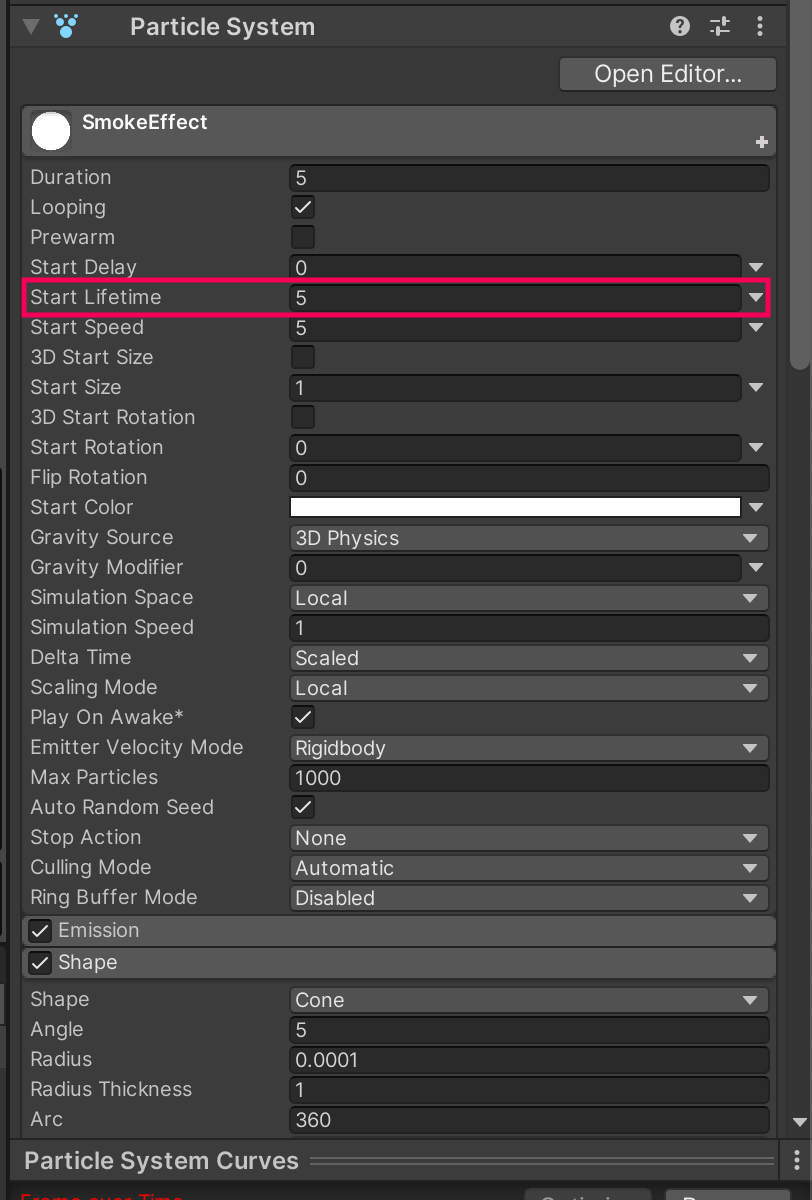Open the Start Lifetime mode dropdown
This screenshot has width=812, height=1200.
click(757, 297)
